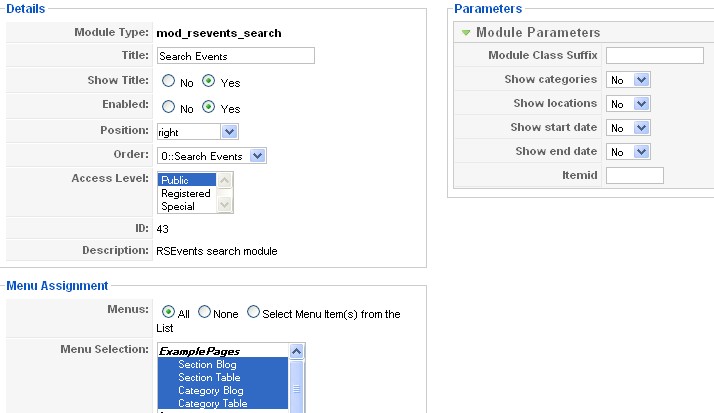Choose 'Registered' in Access Level list
The image size is (714, 413).
tap(186, 193)
